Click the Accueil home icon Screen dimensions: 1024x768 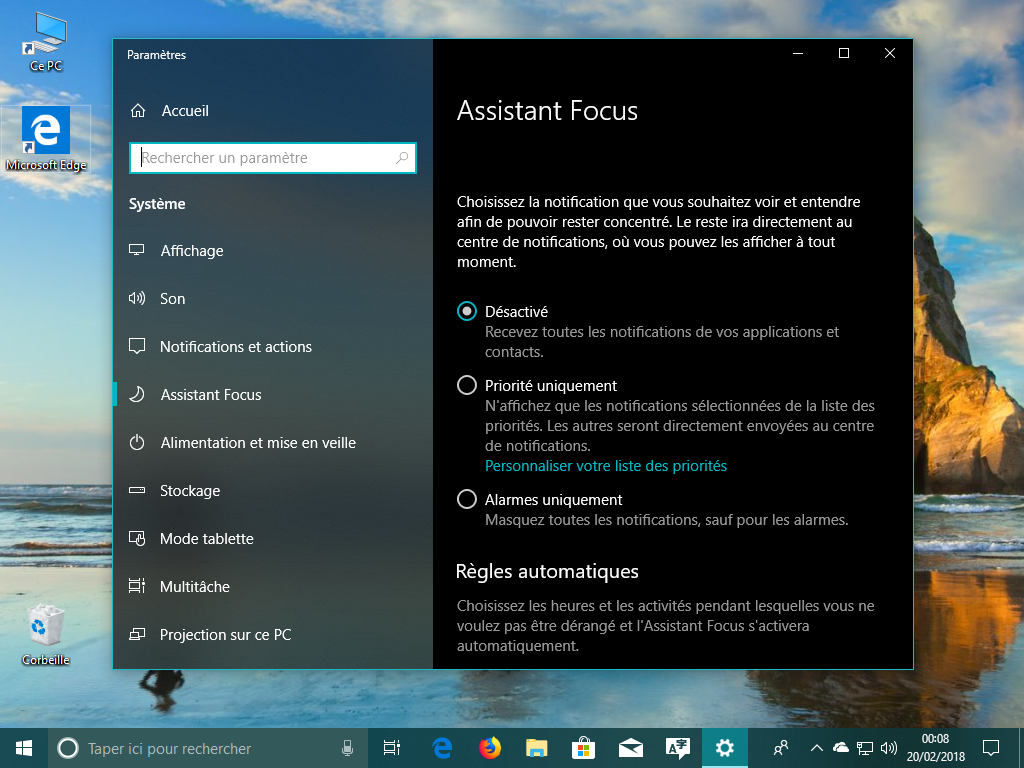pos(138,111)
